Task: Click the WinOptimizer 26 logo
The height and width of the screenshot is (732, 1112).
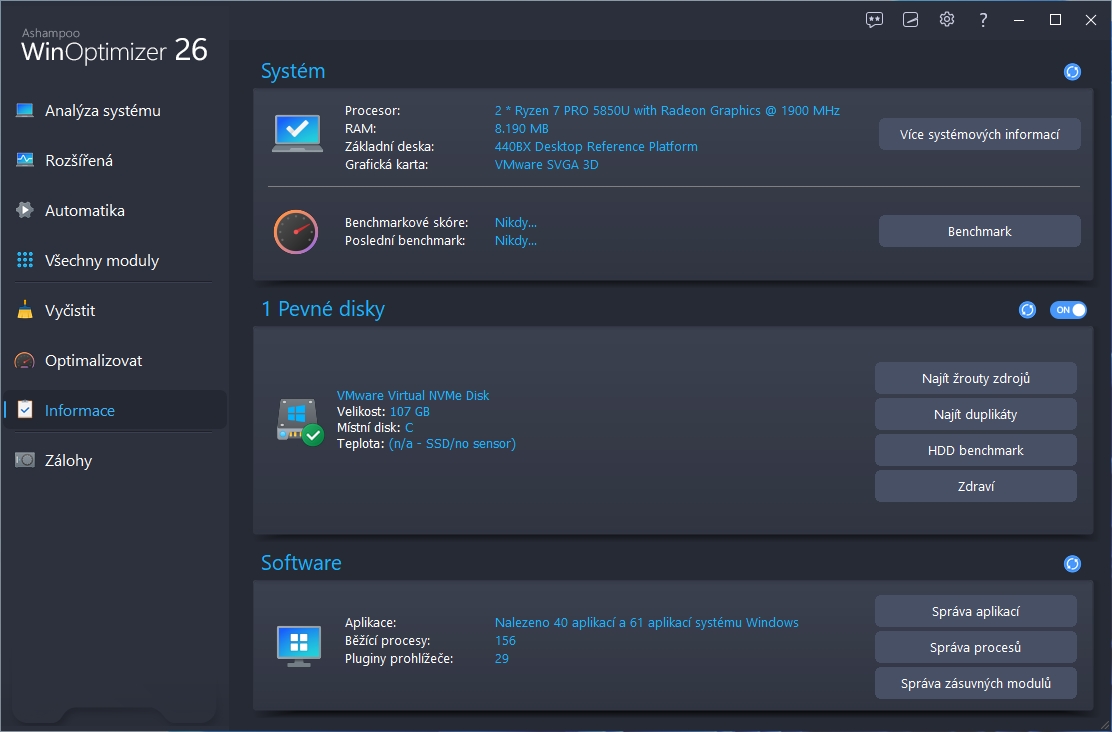Action: pos(114,47)
